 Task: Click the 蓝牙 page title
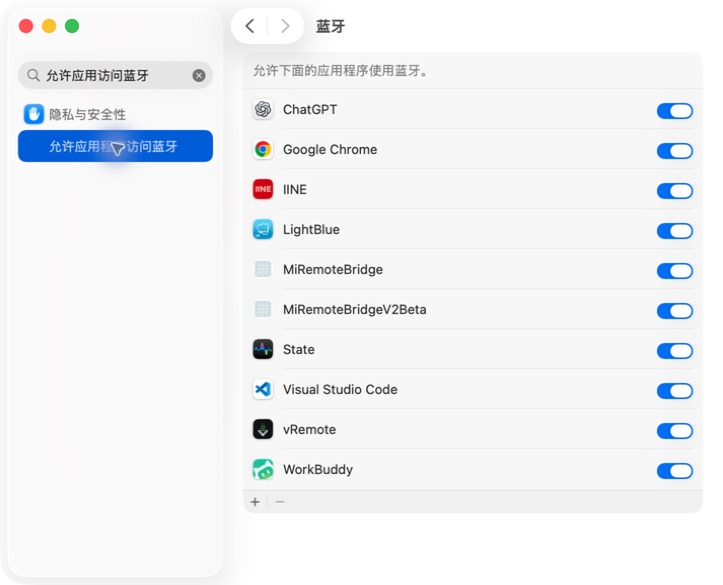click(x=330, y=26)
